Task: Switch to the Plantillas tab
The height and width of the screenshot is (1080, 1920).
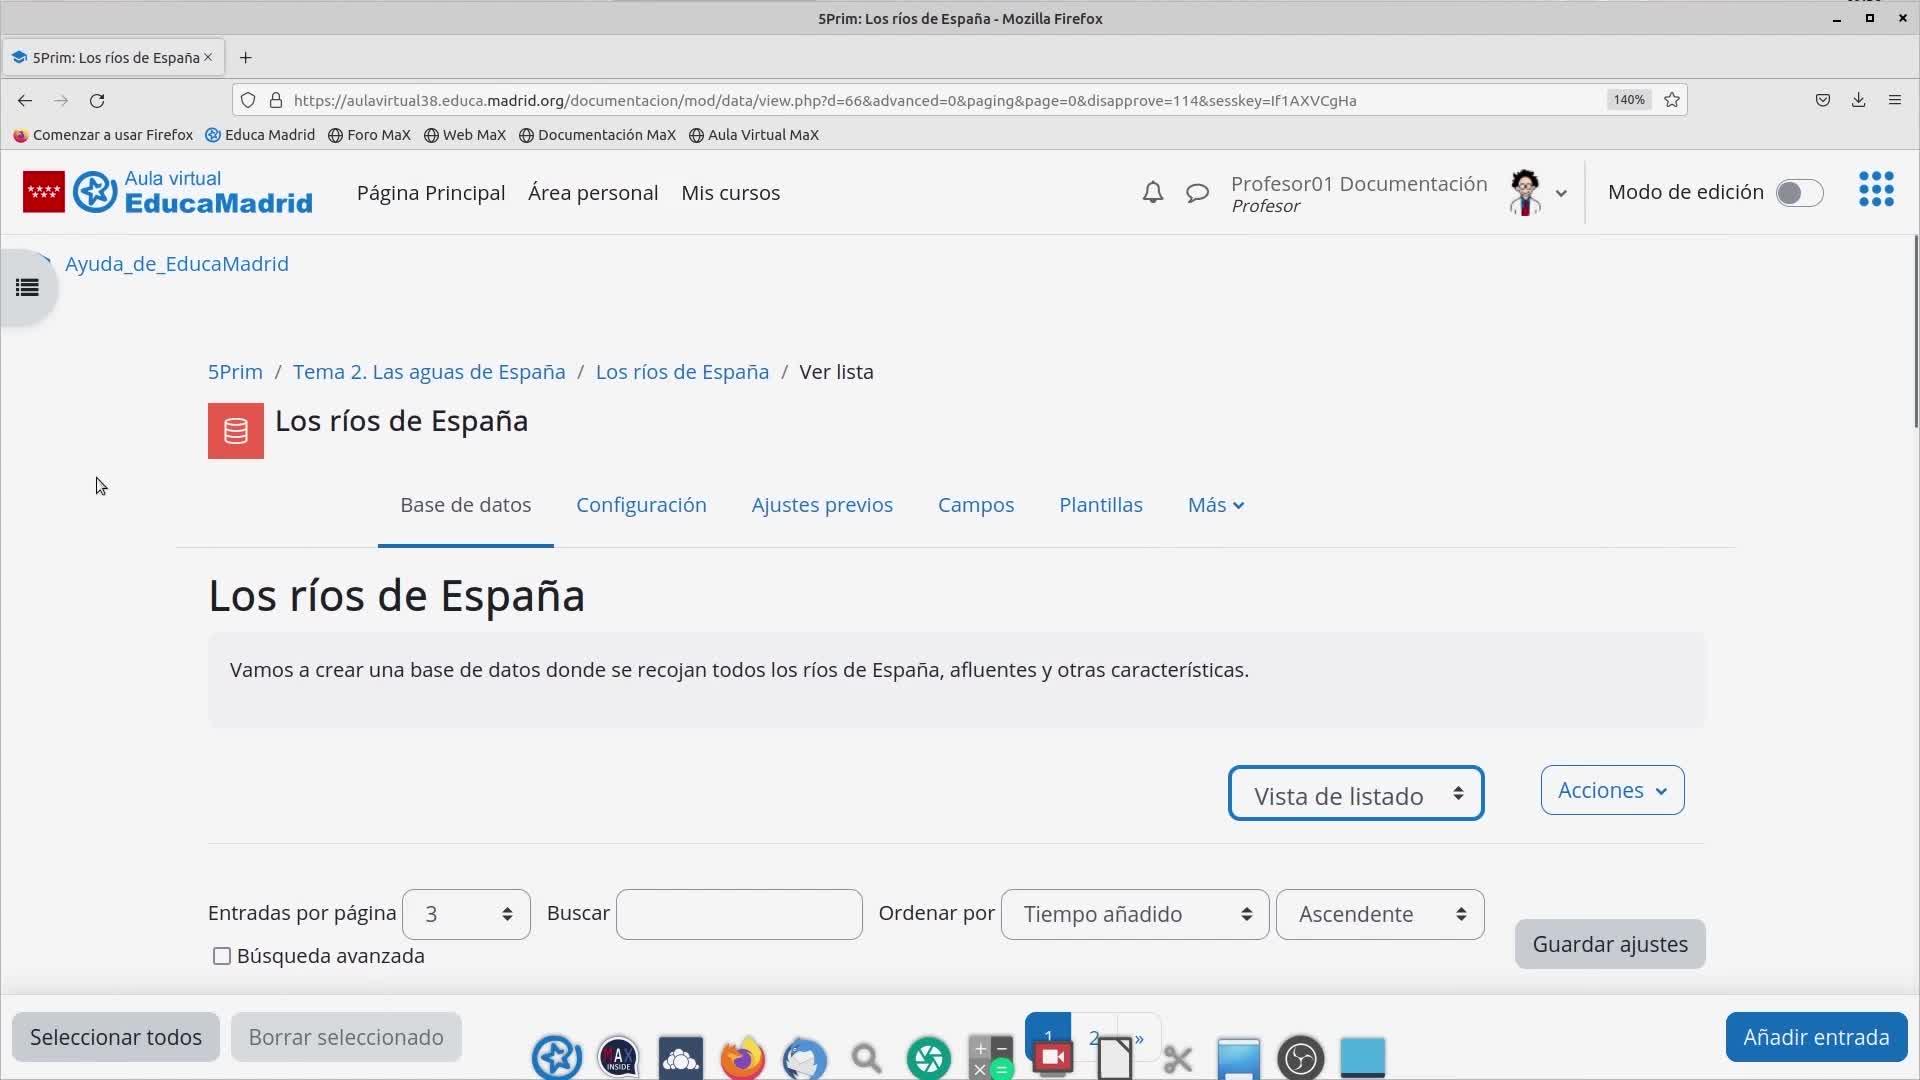Action: 1100,505
